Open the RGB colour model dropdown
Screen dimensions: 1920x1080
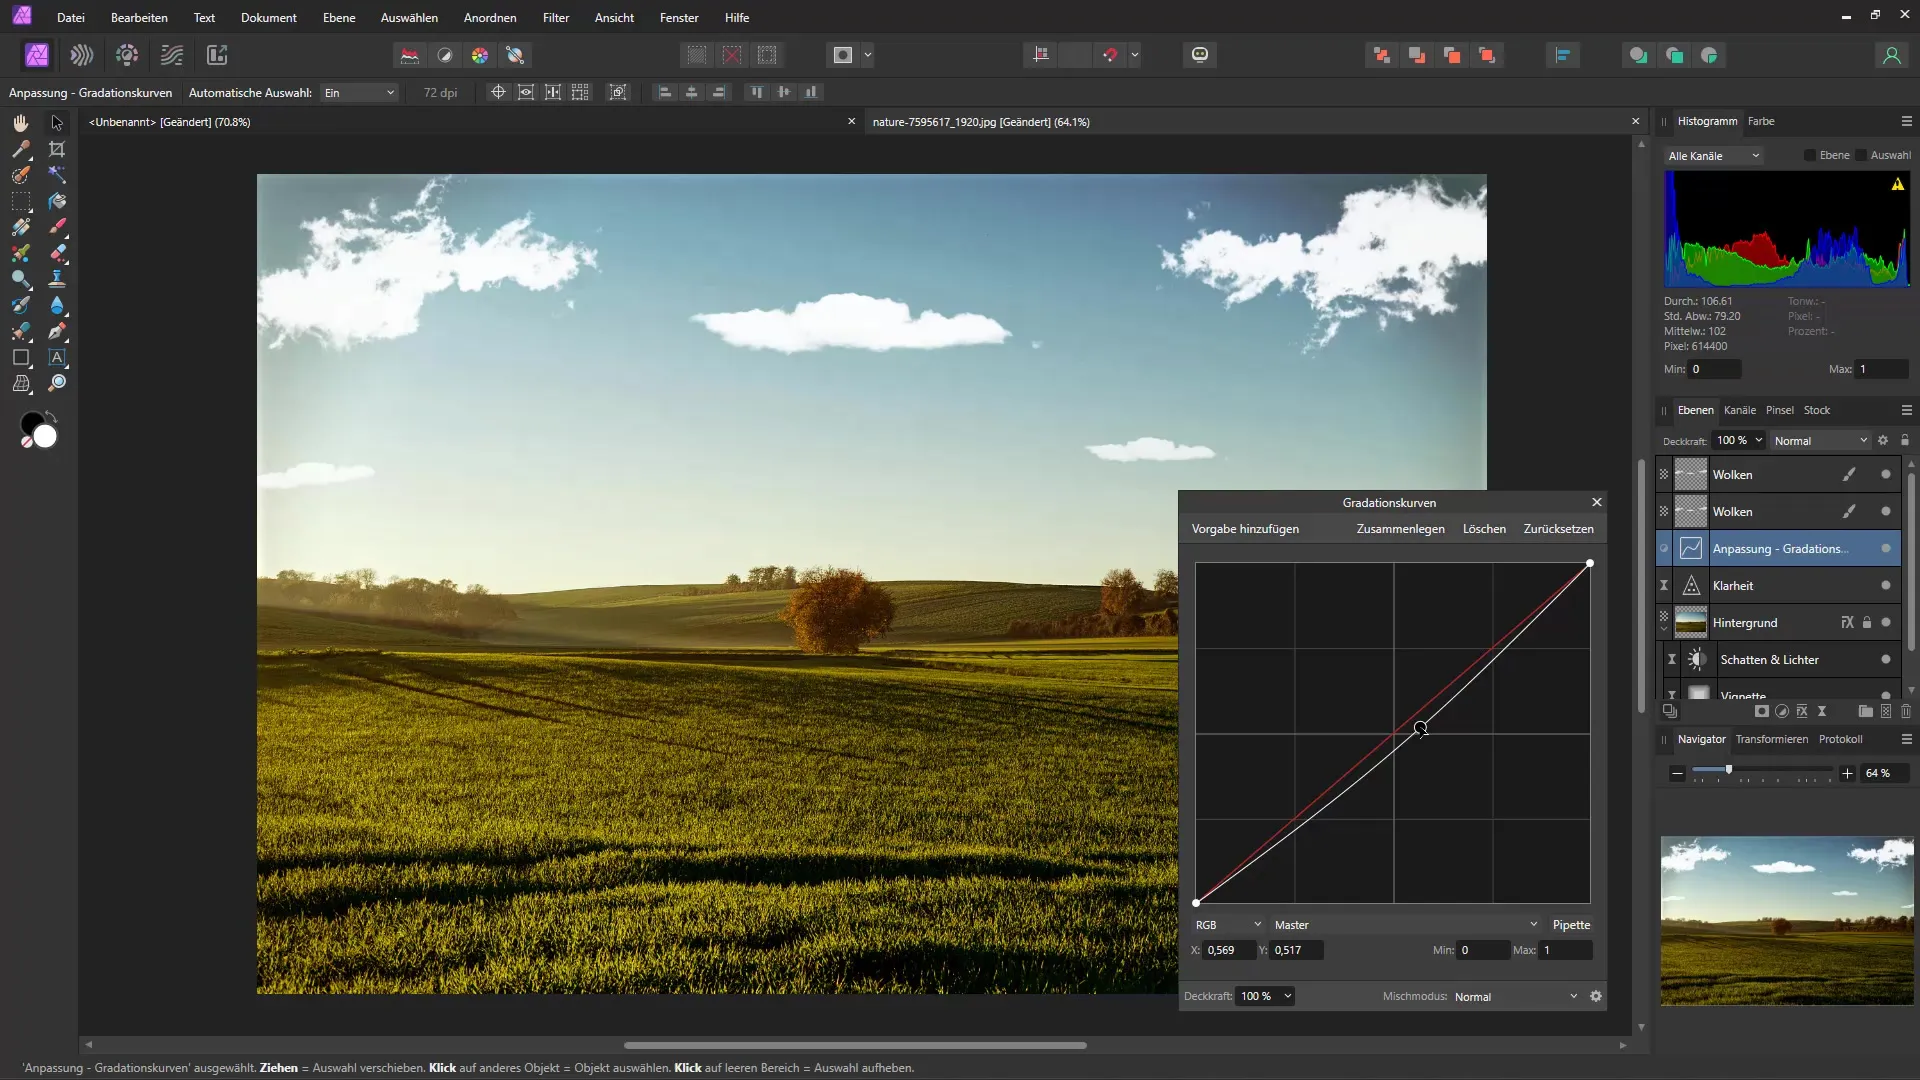[1229, 925]
